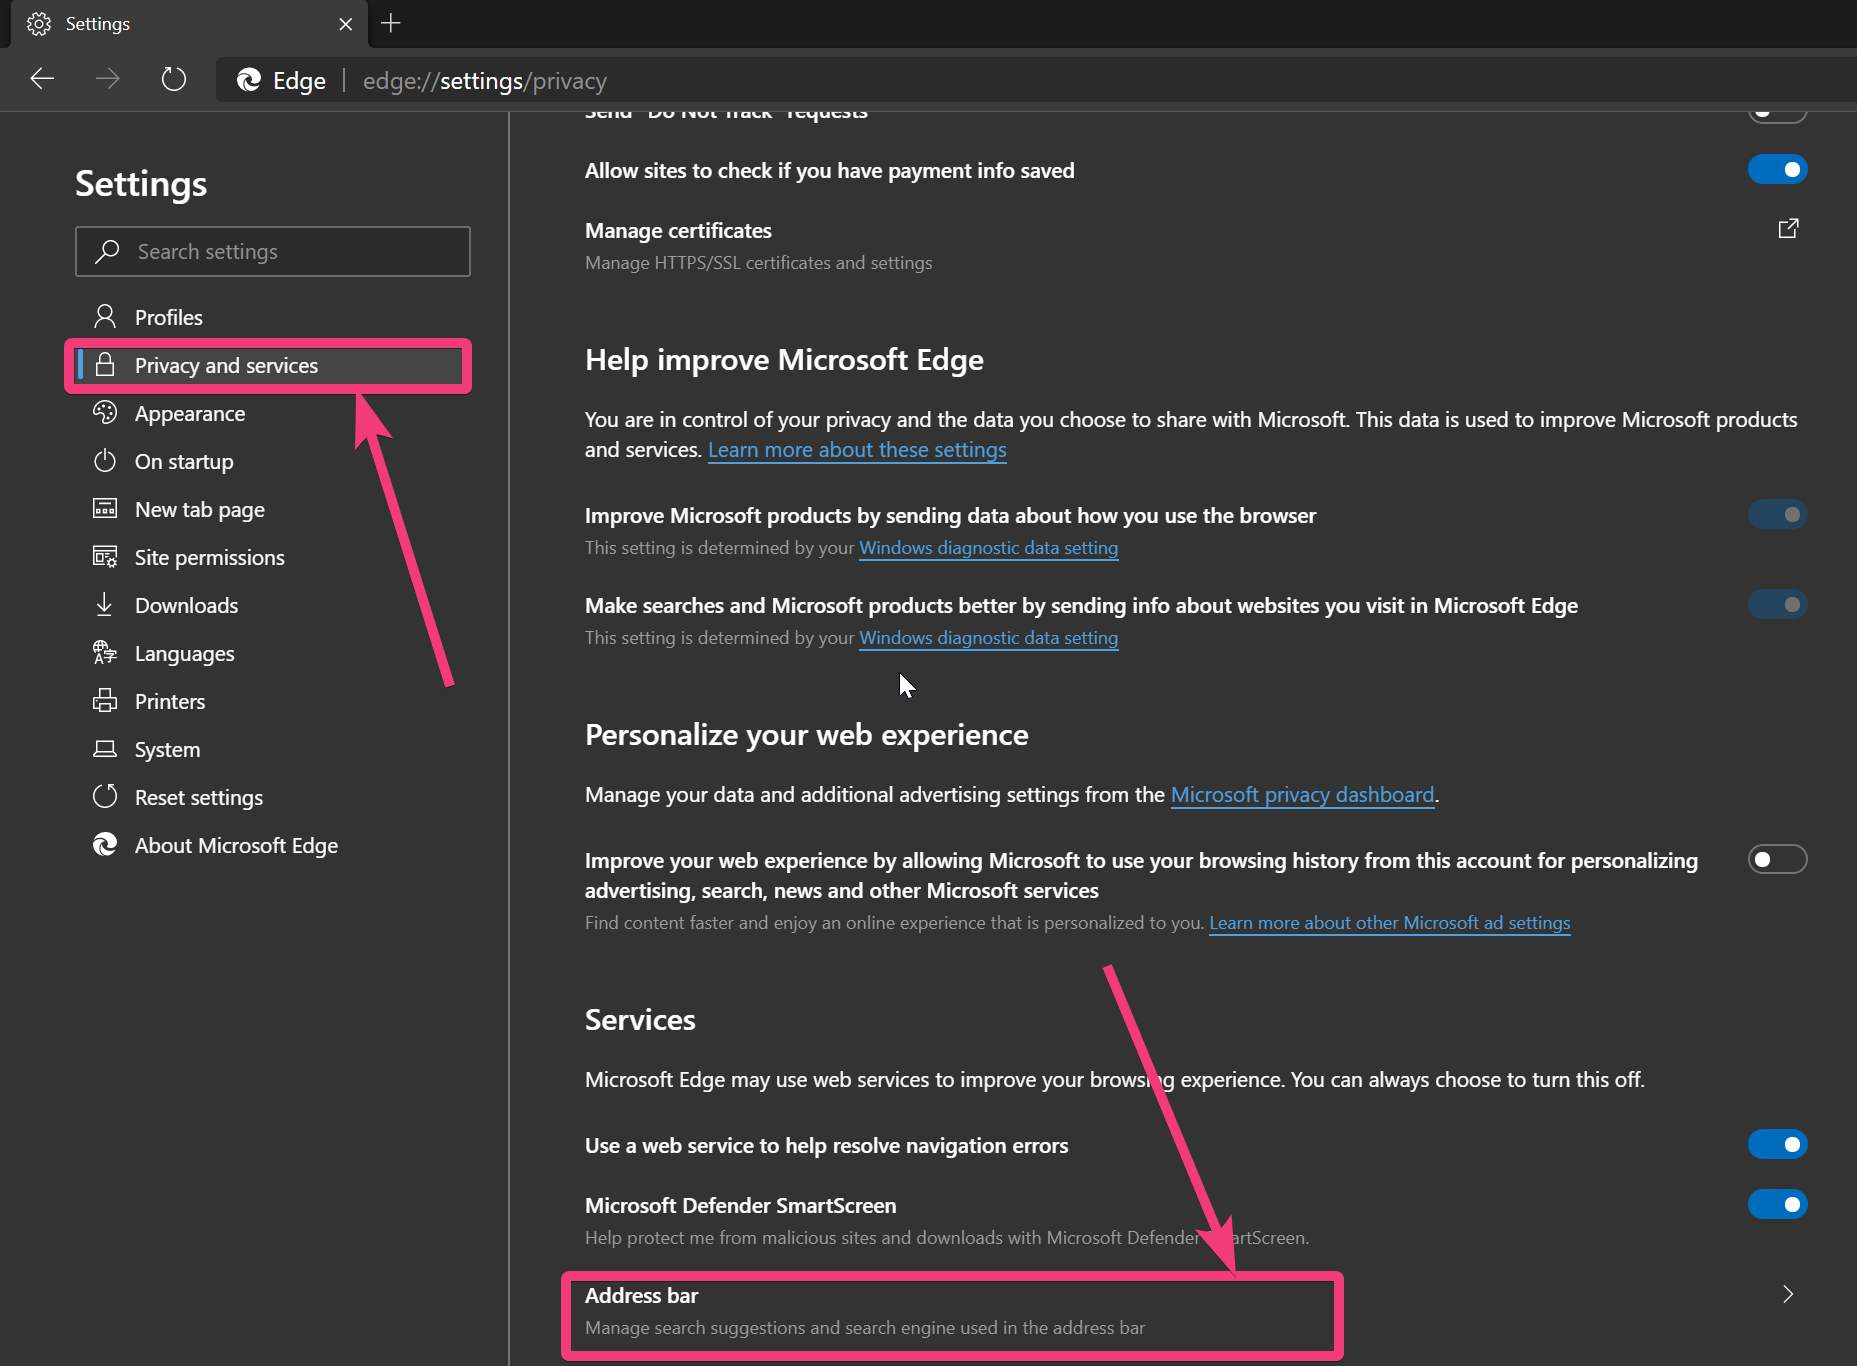Click the Reset settings icon
Viewport: 1857px width, 1366px height.
[104, 797]
